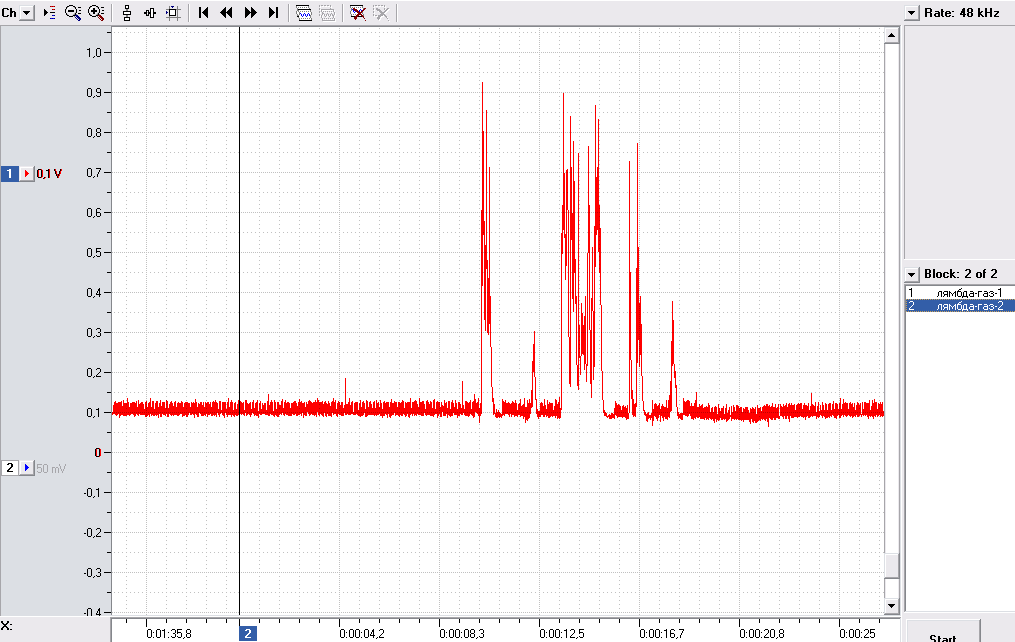Viewport: 1015px width, 642px height.
Task: Select the channel 2 number box
Action: pos(10,467)
